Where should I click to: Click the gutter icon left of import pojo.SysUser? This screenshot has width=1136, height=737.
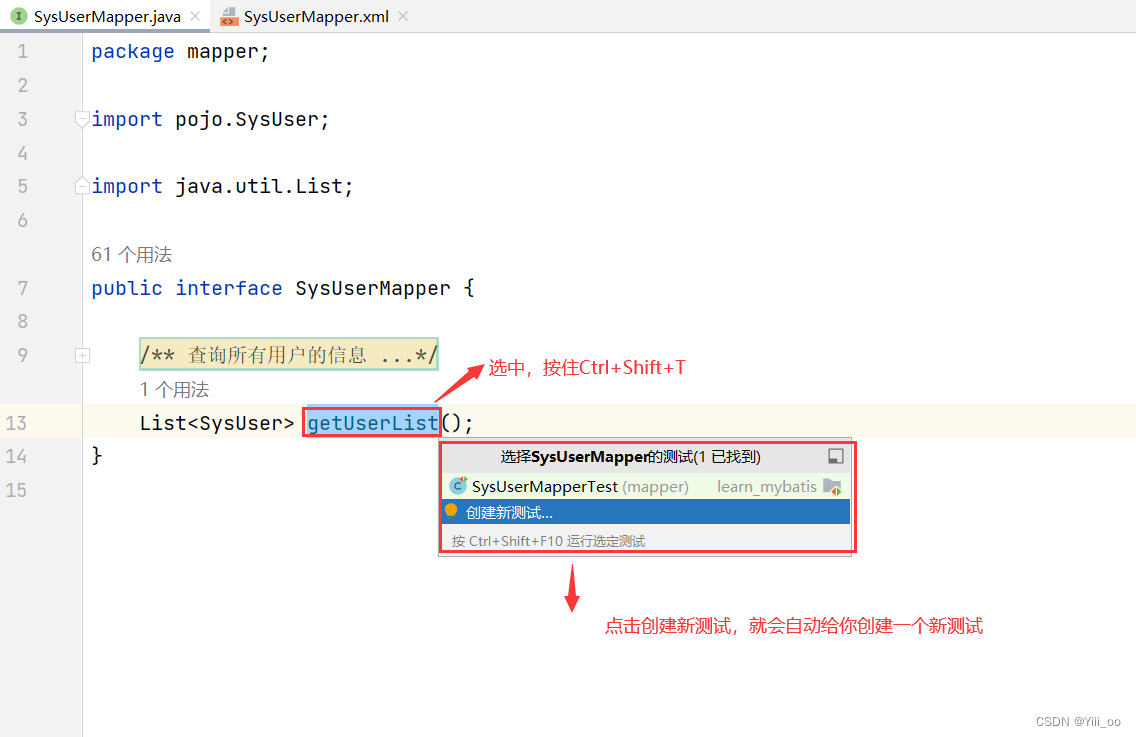81,119
